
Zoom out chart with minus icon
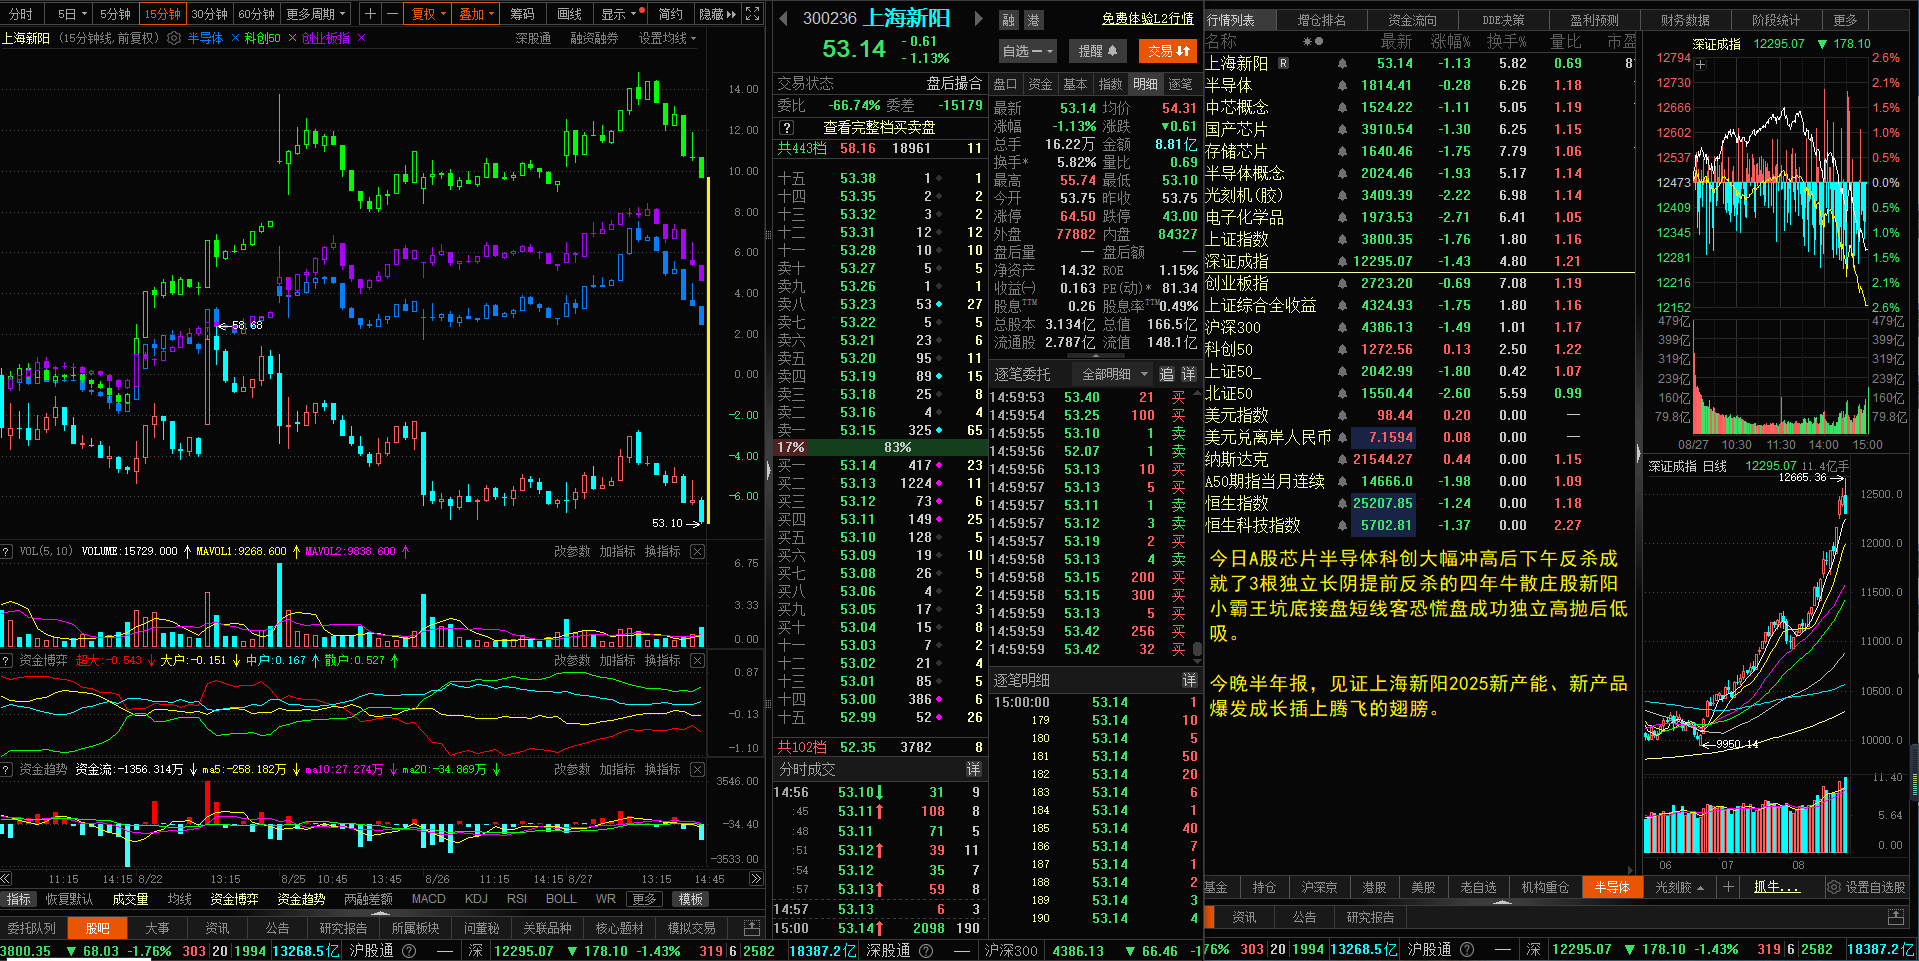click(391, 14)
